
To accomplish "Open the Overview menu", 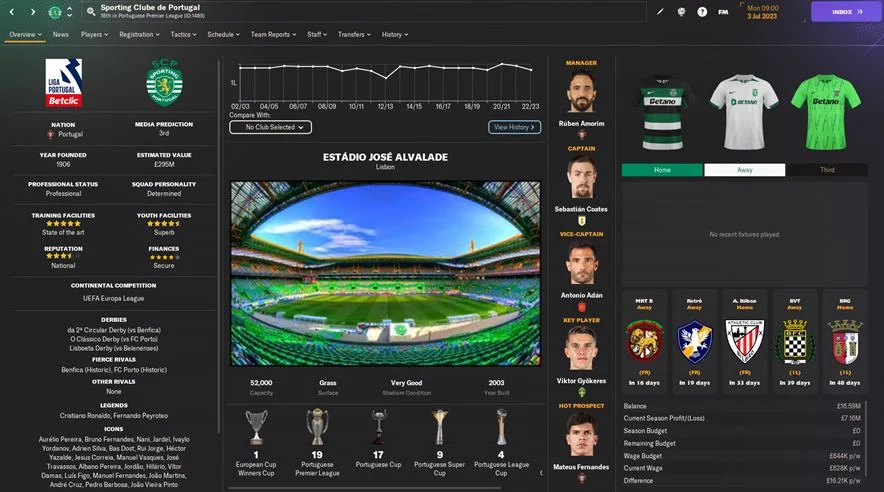I will (x=25, y=34).
